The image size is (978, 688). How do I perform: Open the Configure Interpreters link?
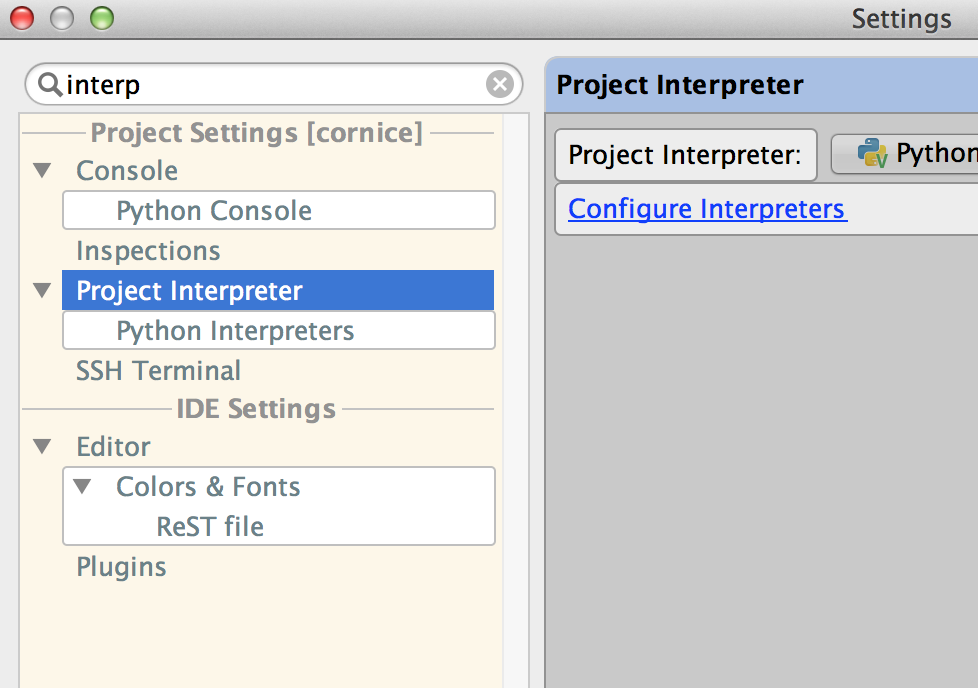click(707, 209)
